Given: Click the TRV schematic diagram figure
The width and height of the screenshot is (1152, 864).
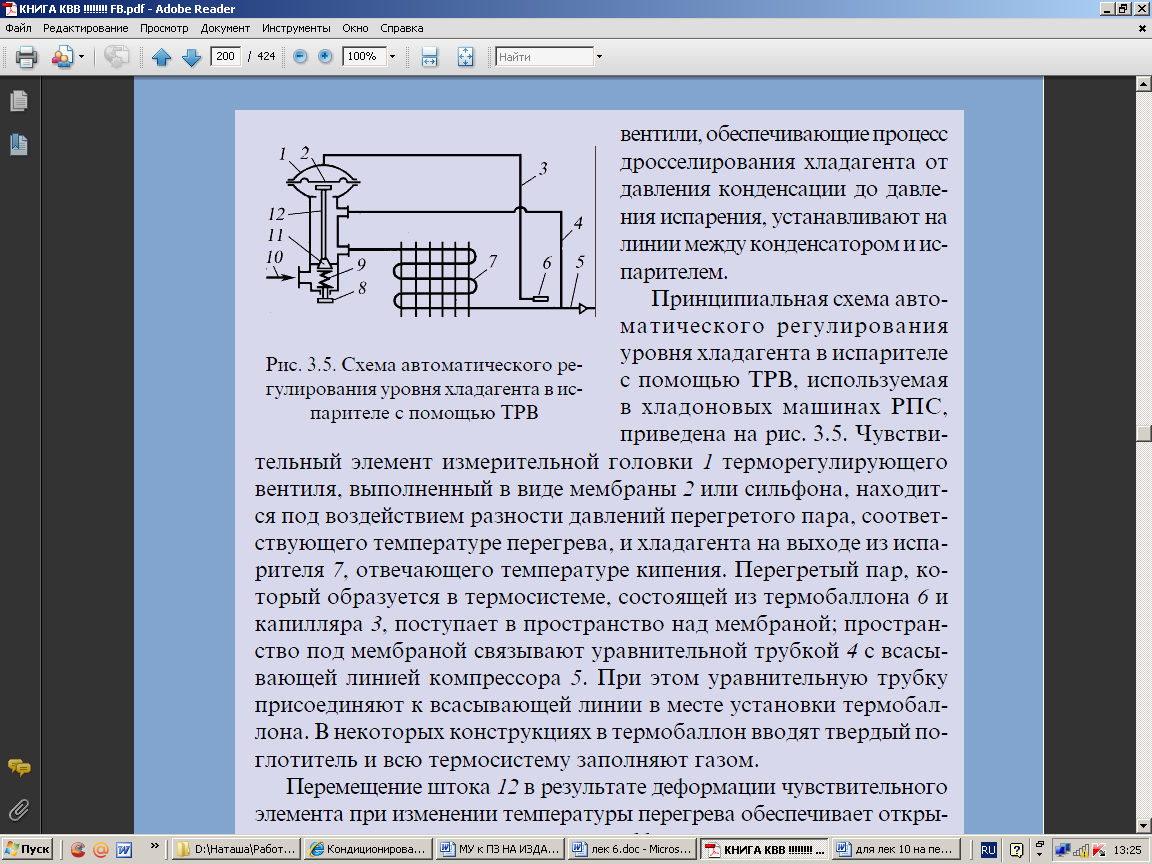Looking at the screenshot, I should [x=431, y=231].
